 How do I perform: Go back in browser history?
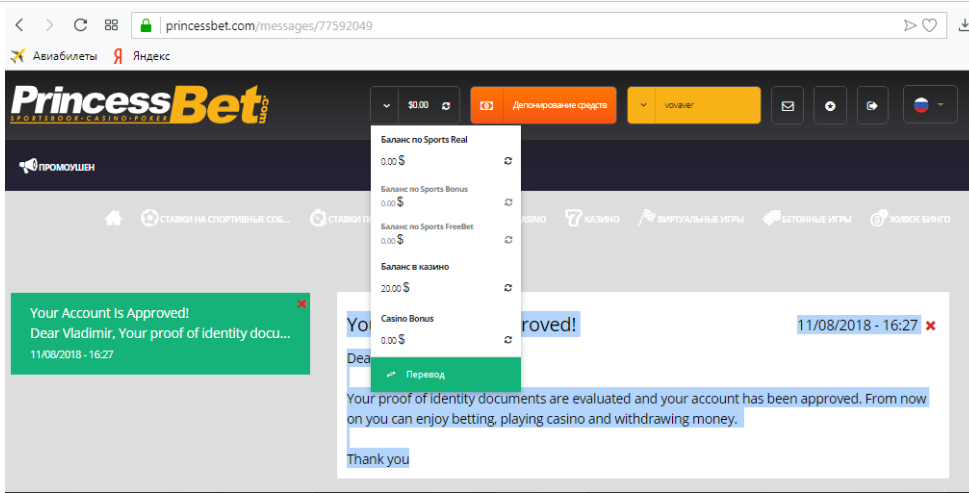coord(19,25)
